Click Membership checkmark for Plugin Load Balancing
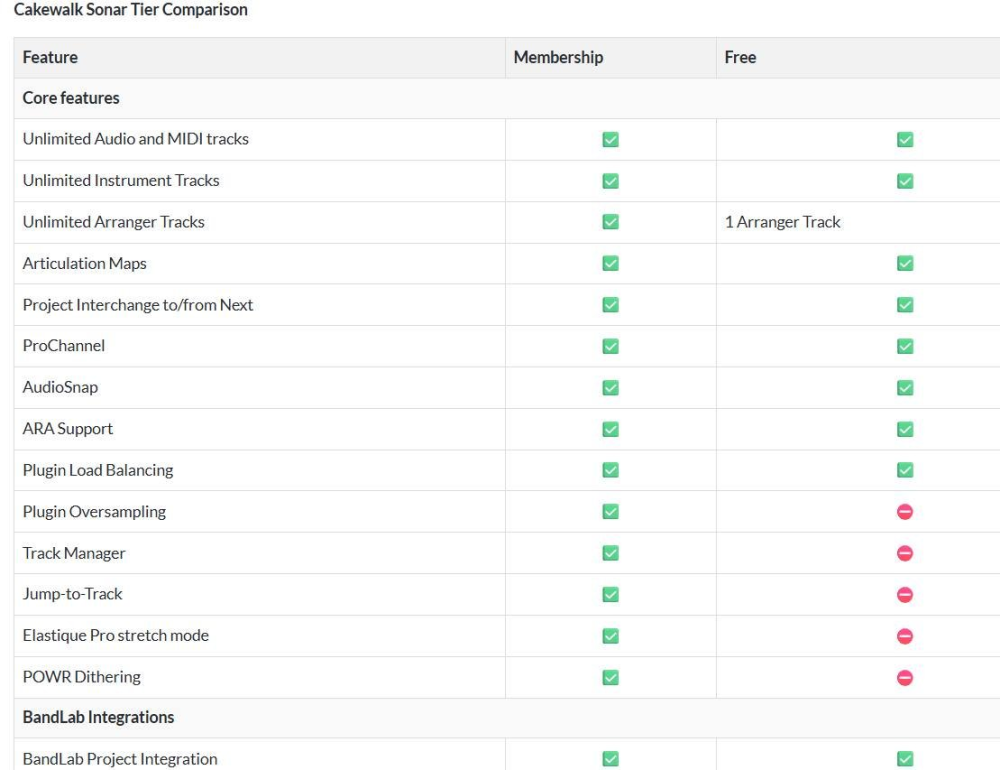The image size is (1000, 770). 610,470
